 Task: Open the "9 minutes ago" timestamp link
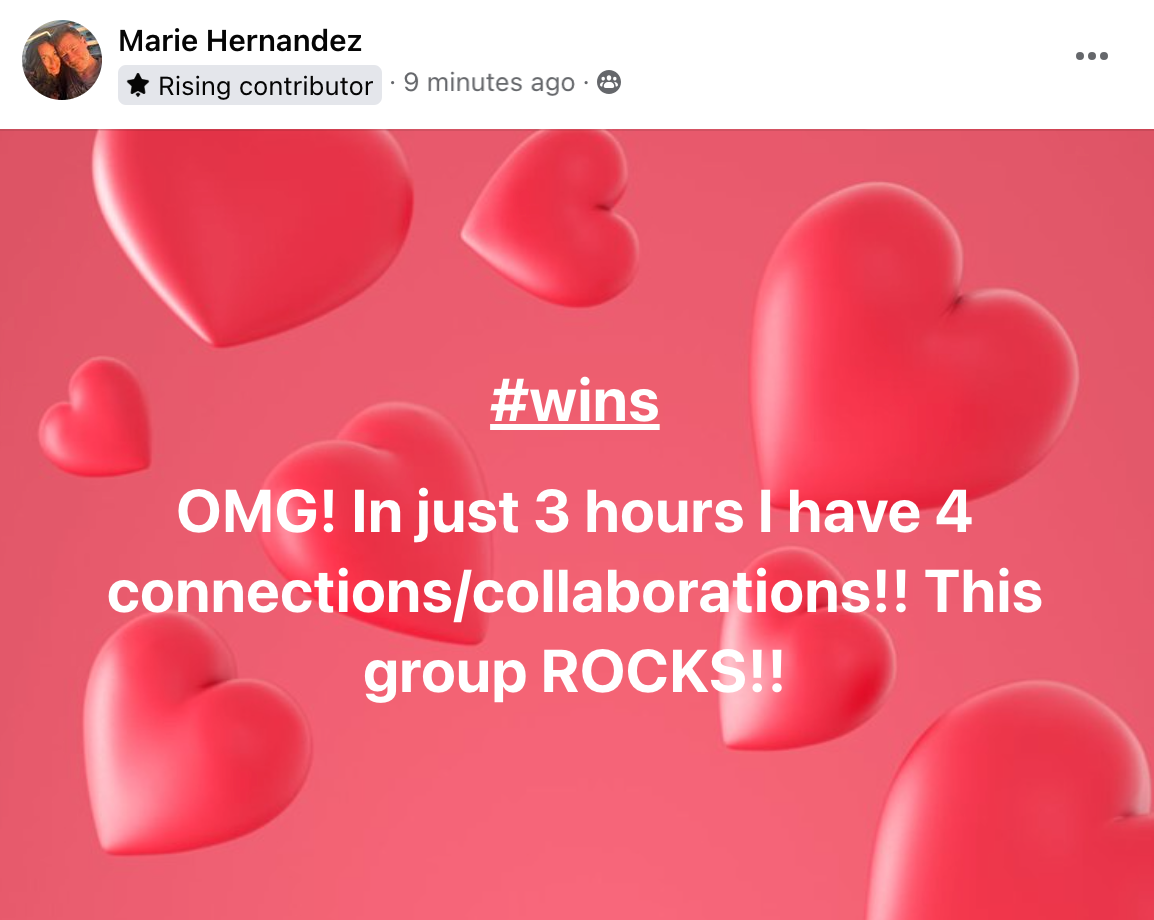point(489,82)
